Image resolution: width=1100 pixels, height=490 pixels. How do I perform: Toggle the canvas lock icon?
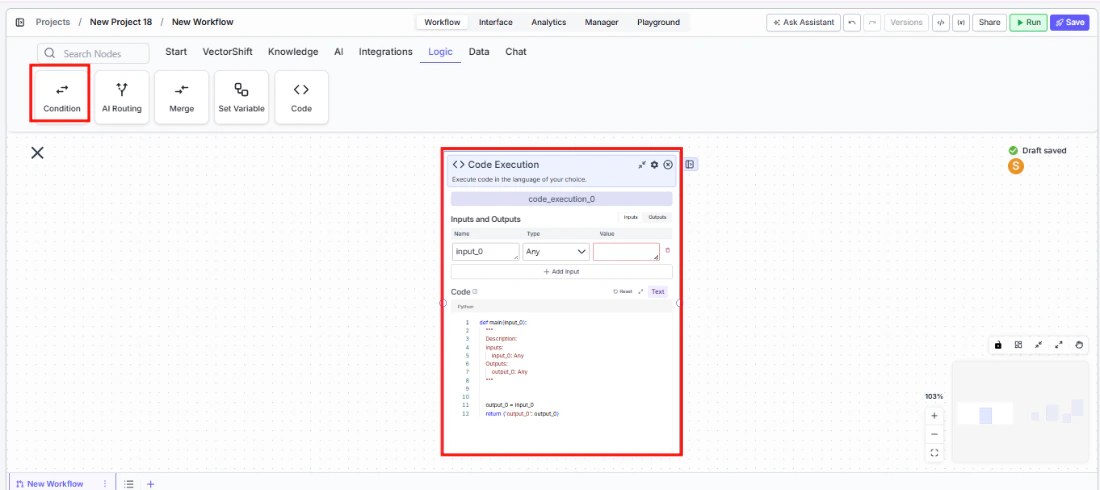[998, 345]
